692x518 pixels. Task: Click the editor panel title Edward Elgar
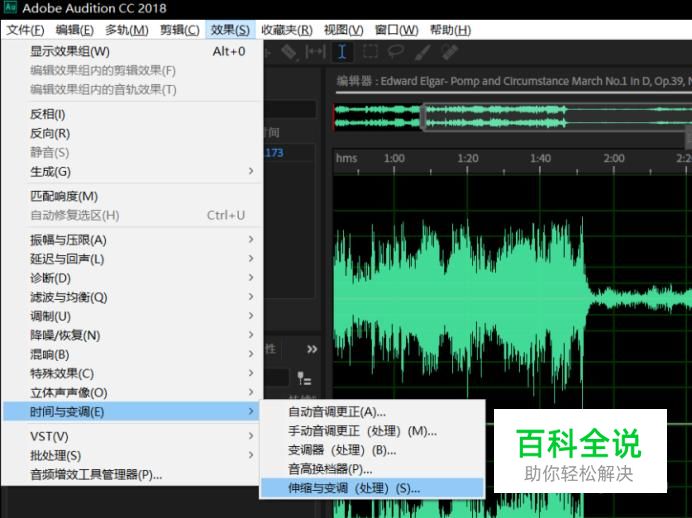tap(513, 81)
